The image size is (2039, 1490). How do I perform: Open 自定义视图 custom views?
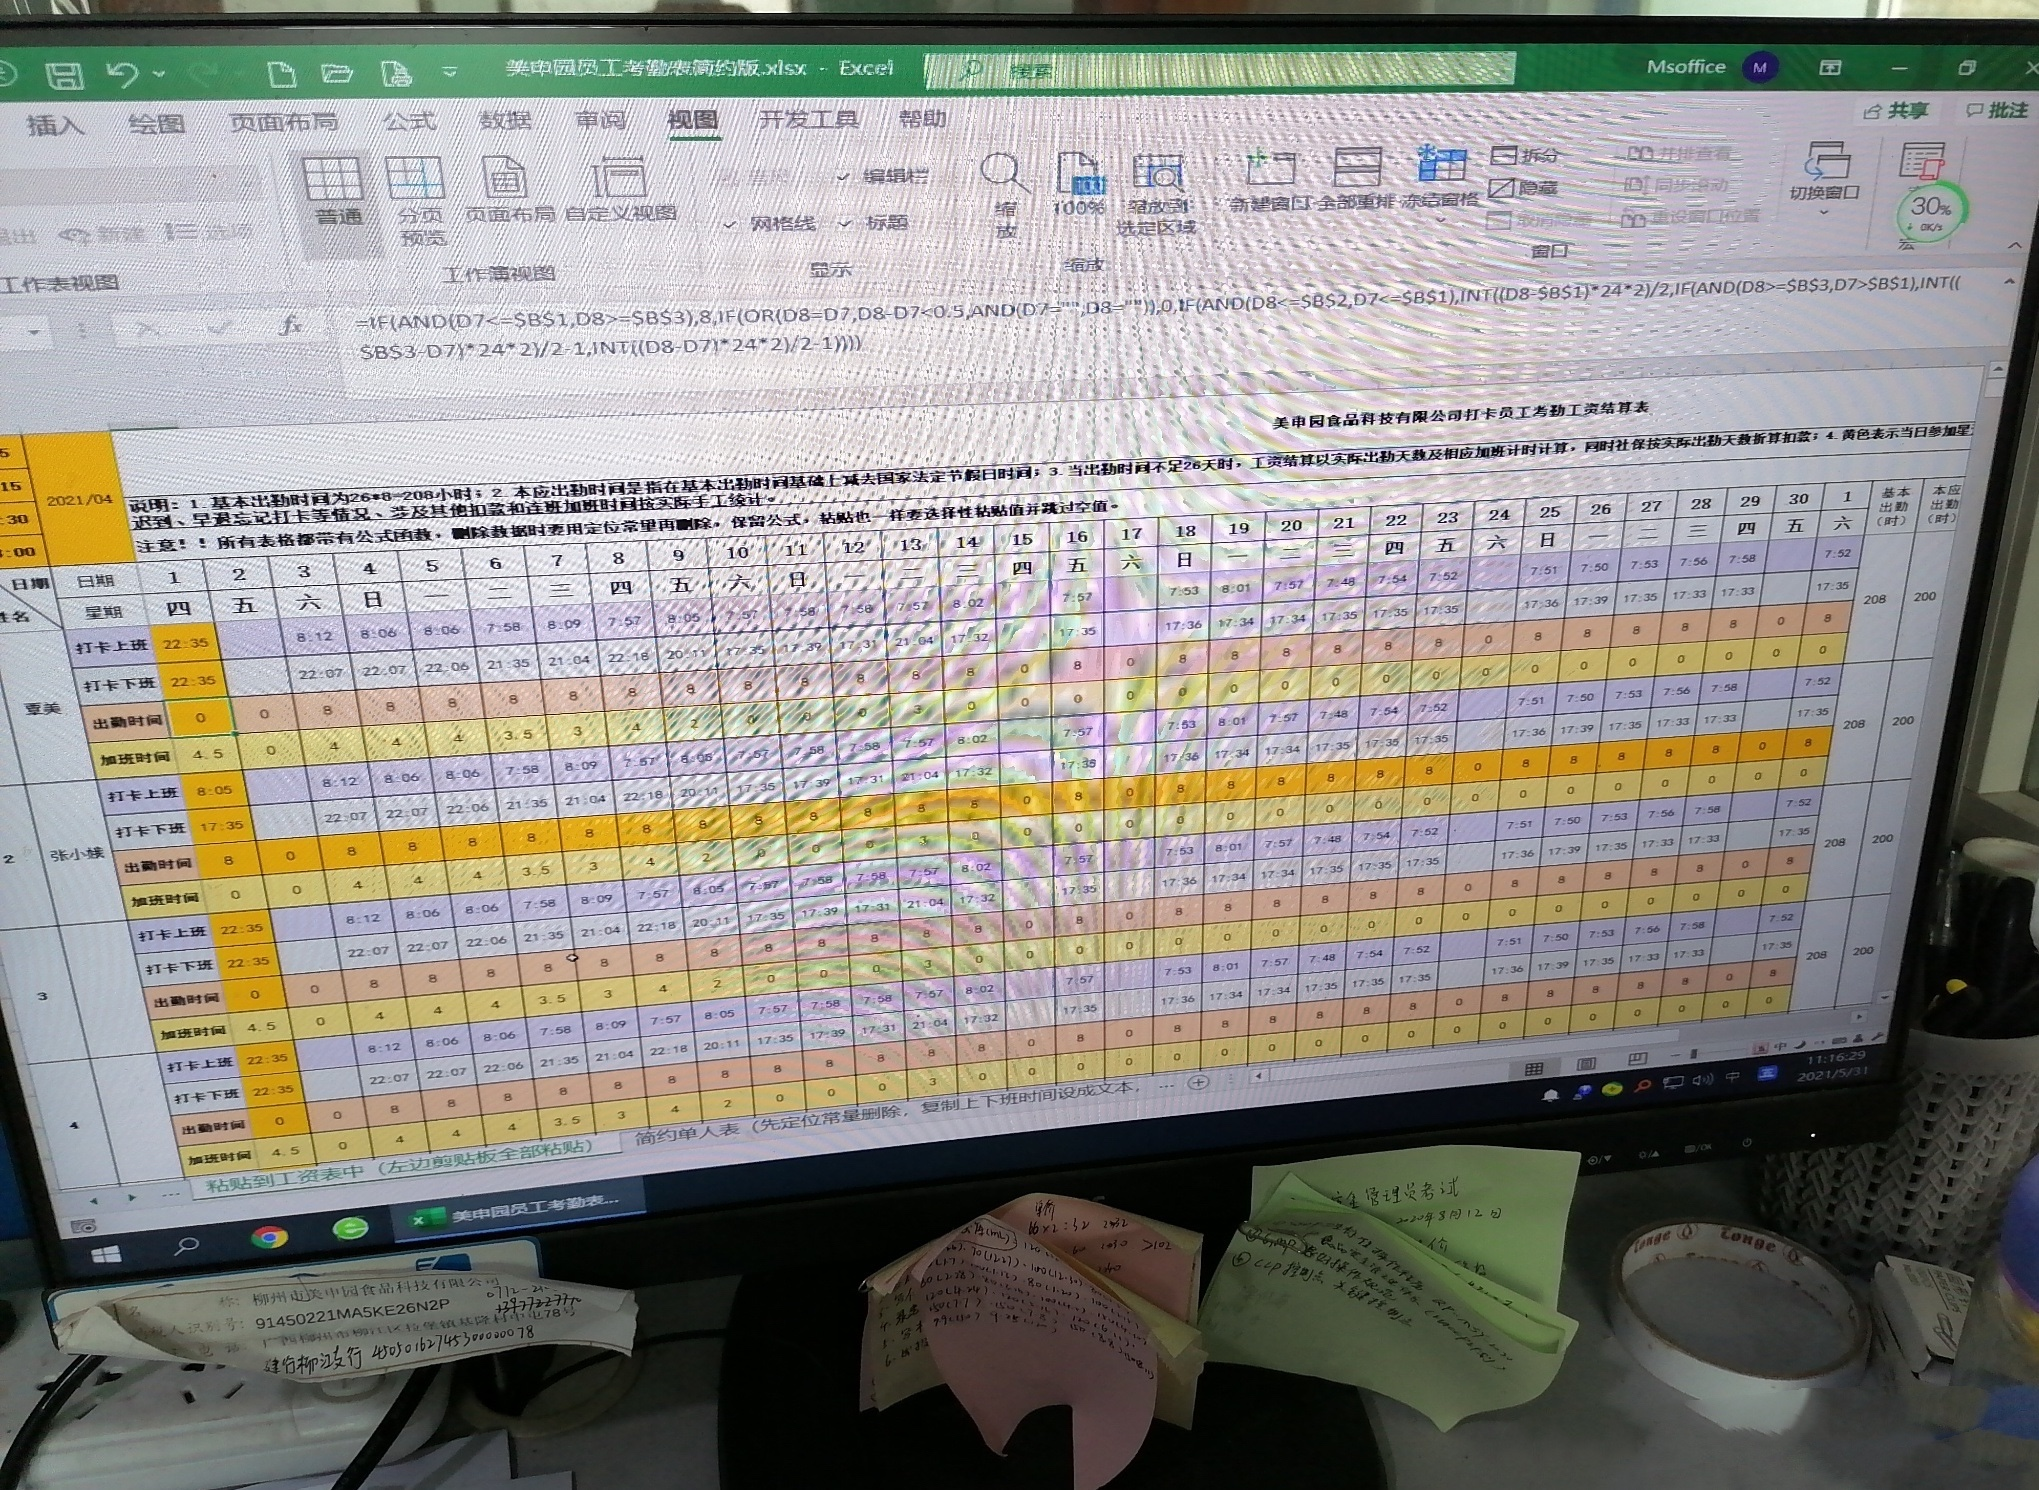coord(620,188)
